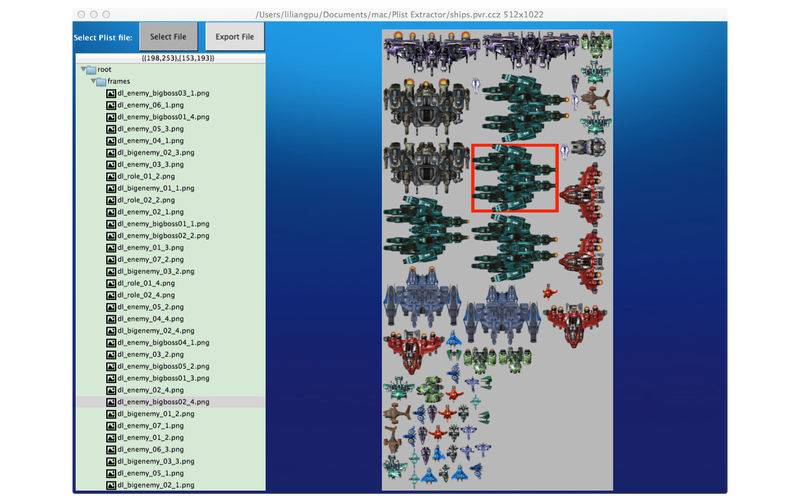Click image icon of dl_enemy_05_3.png
The height and width of the screenshot is (500, 800).
[x=111, y=129]
